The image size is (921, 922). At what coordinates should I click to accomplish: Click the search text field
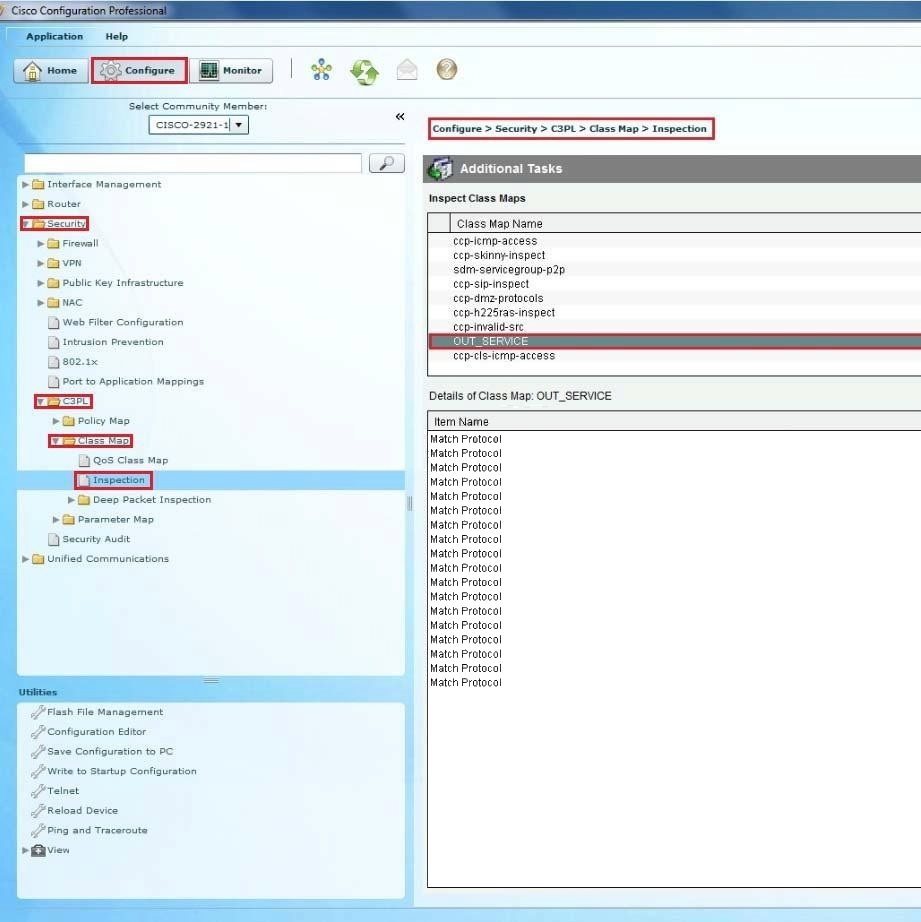[193, 163]
